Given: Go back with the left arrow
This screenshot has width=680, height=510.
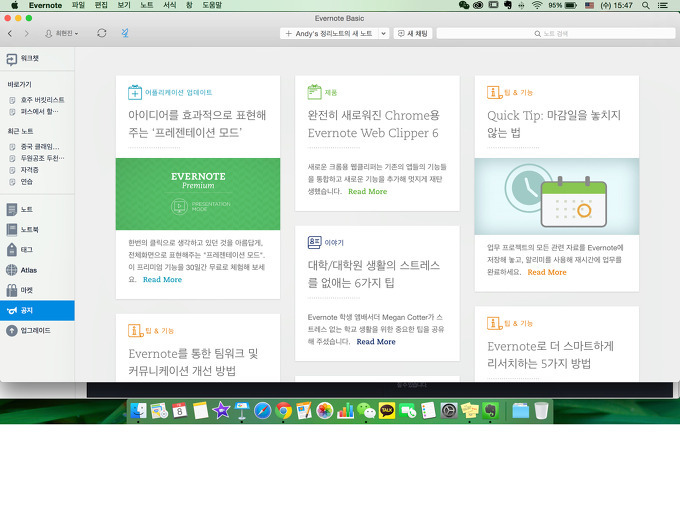Looking at the screenshot, I should [10, 33].
